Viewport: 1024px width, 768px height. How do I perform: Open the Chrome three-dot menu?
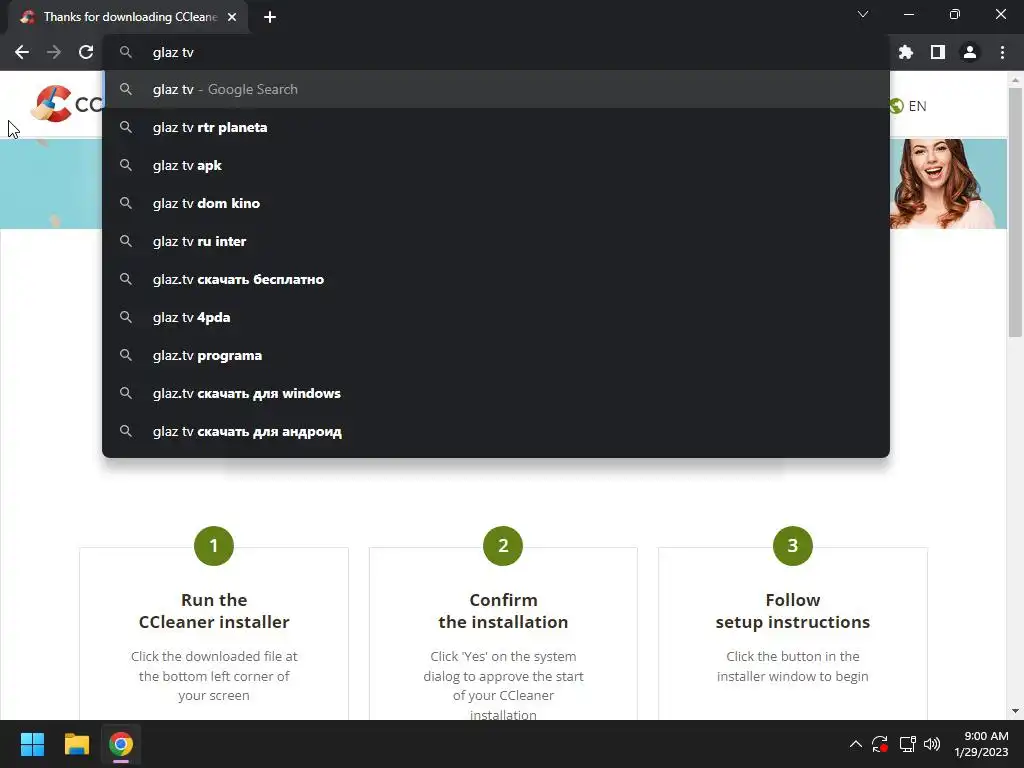tap(1002, 52)
